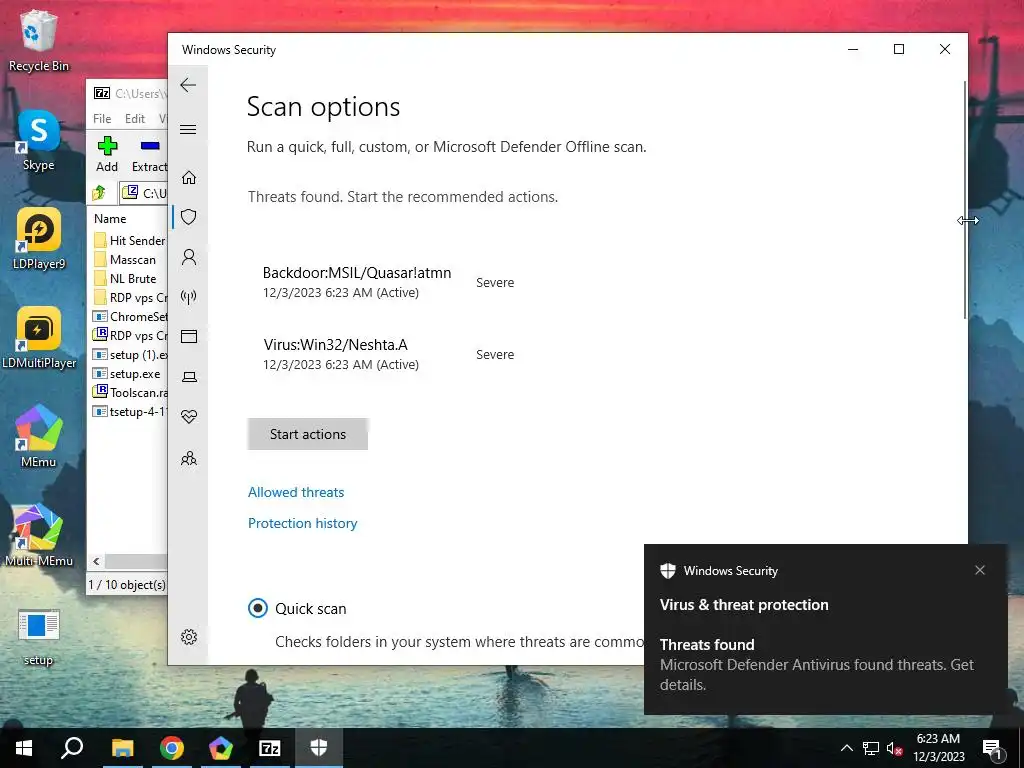Open setup file on desktop
Image resolution: width=1024 pixels, height=768 pixels.
click(x=39, y=637)
